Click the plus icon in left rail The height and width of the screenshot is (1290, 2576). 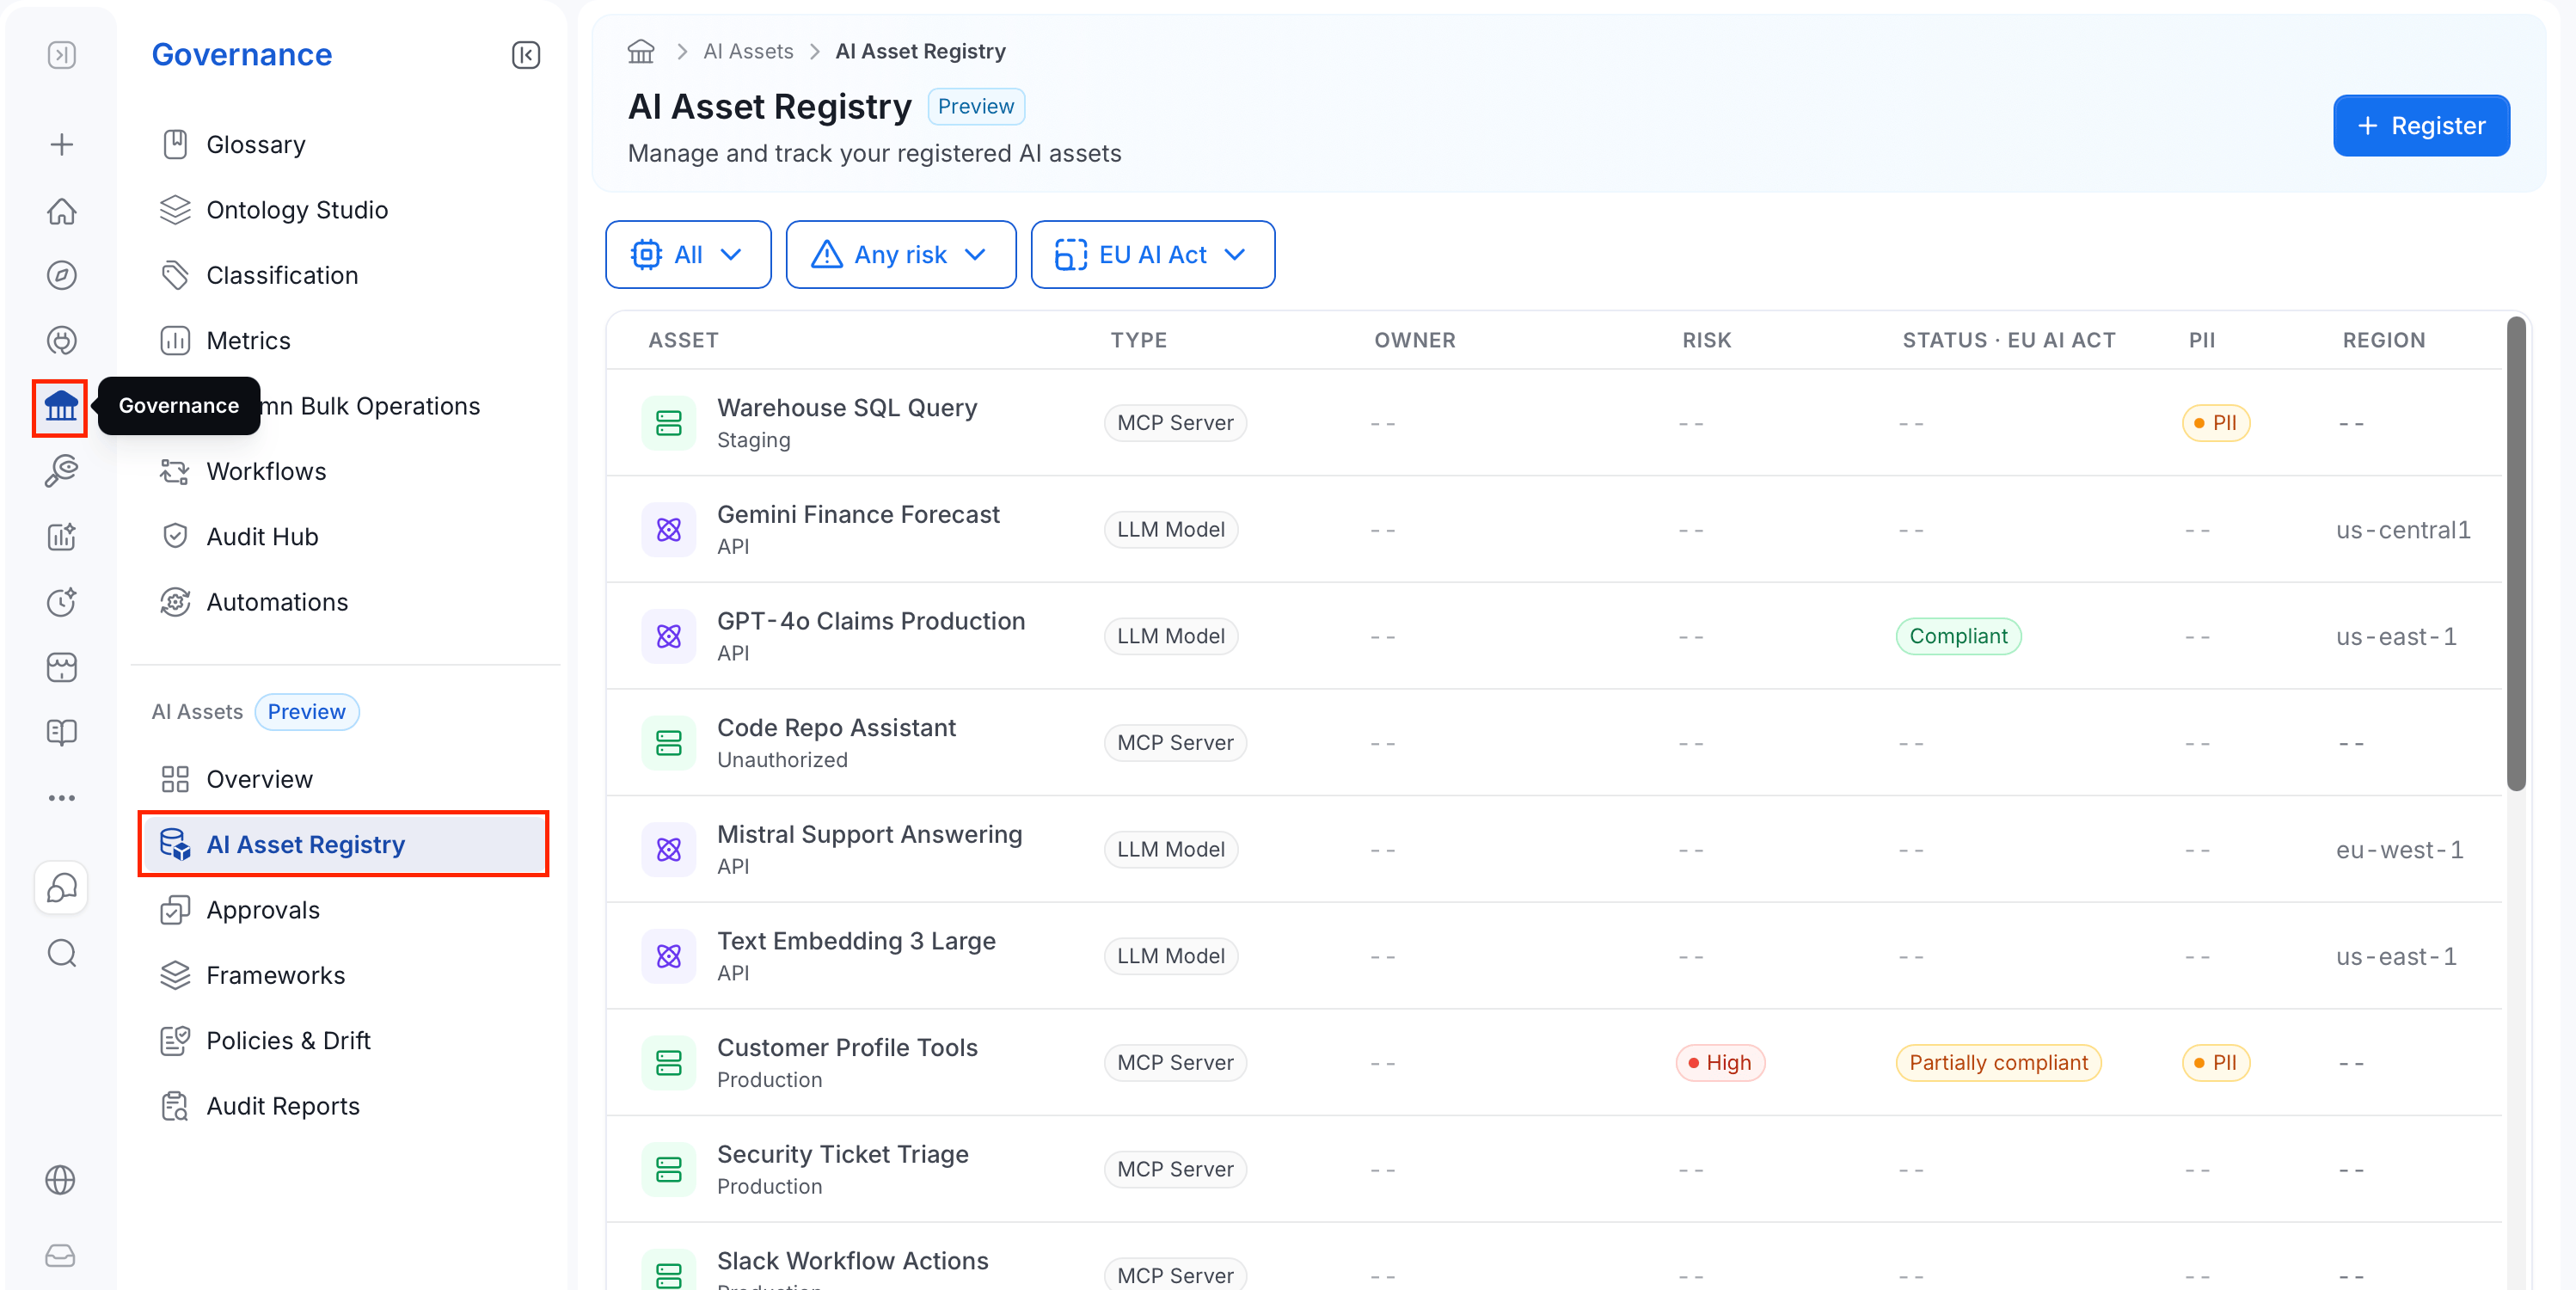click(x=62, y=145)
